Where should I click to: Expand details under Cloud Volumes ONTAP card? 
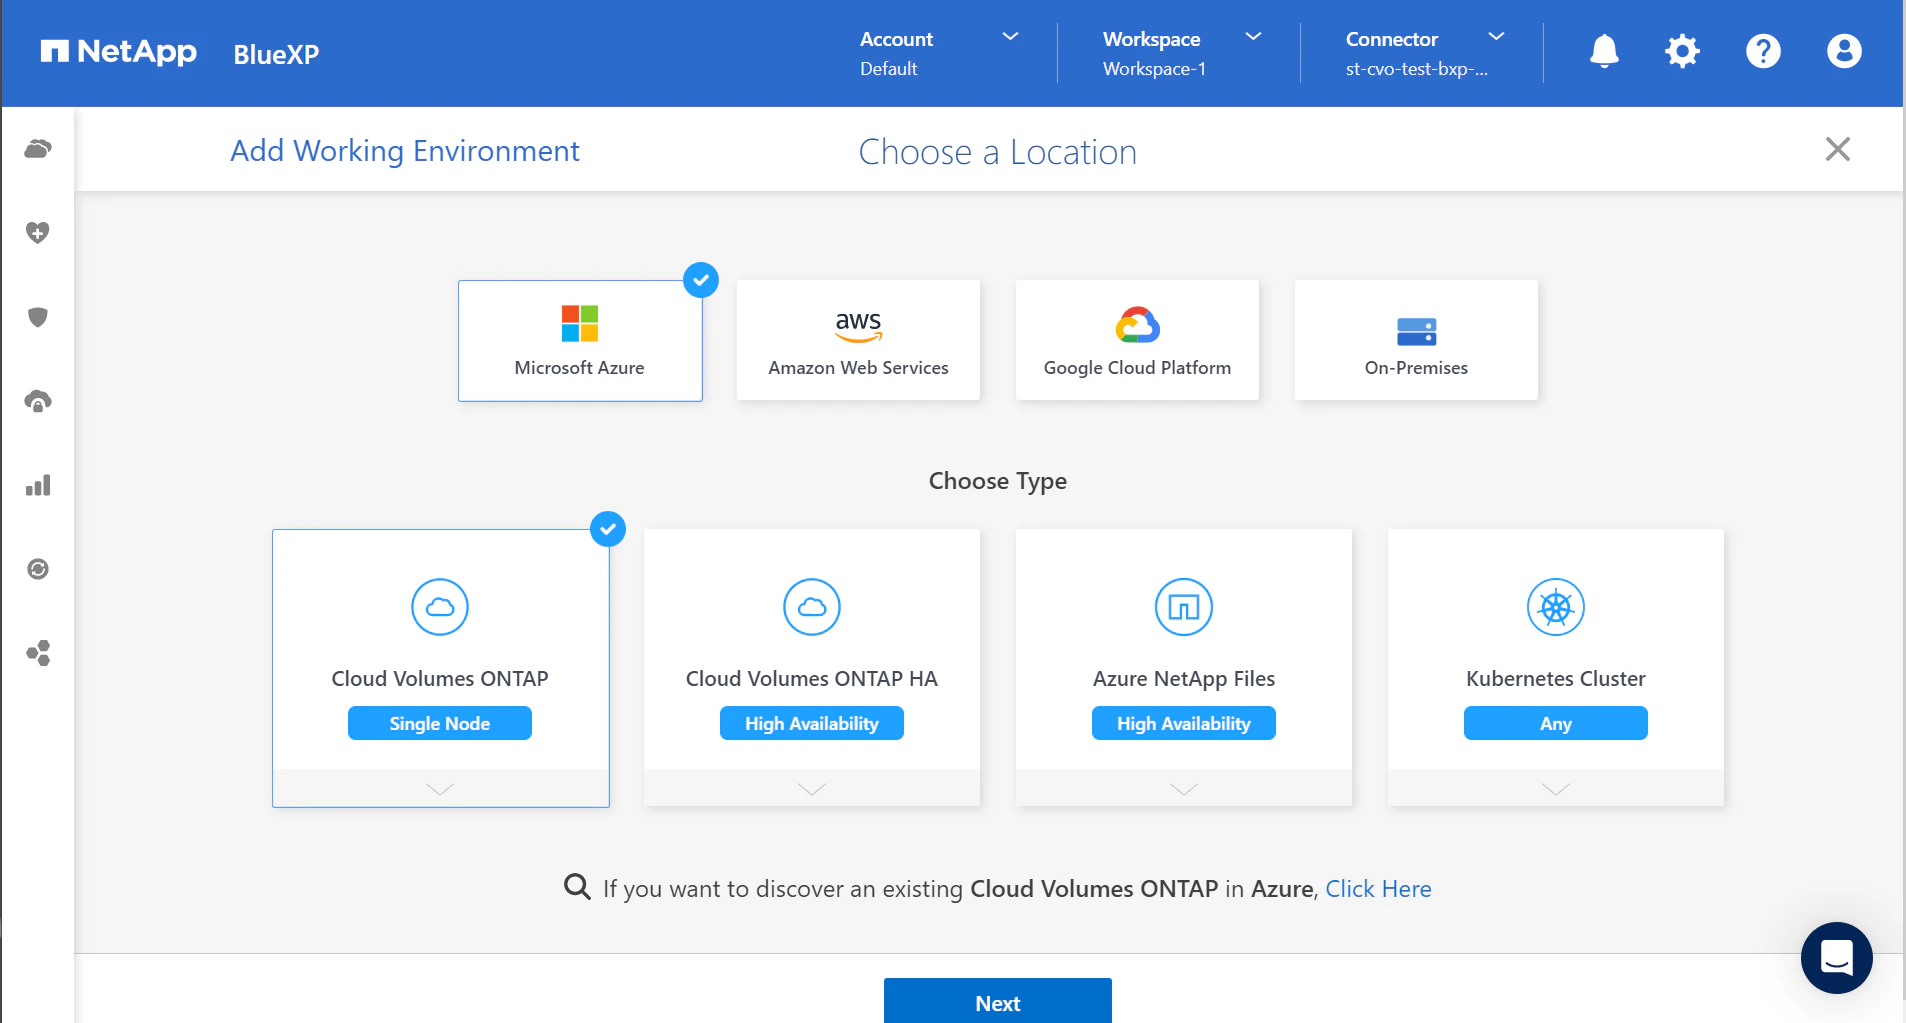[x=440, y=789]
